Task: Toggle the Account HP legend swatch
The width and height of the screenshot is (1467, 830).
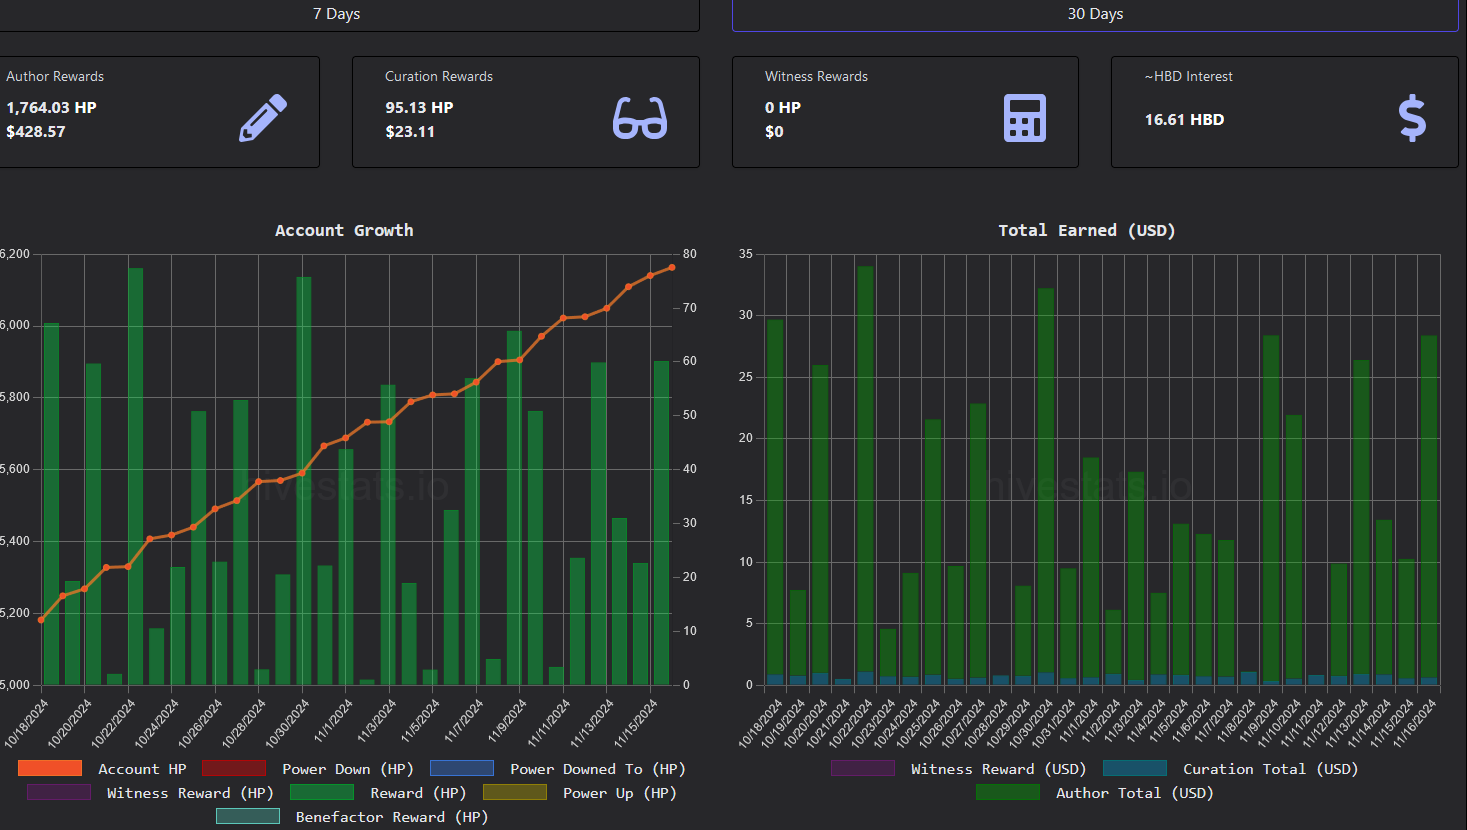Action: point(50,768)
